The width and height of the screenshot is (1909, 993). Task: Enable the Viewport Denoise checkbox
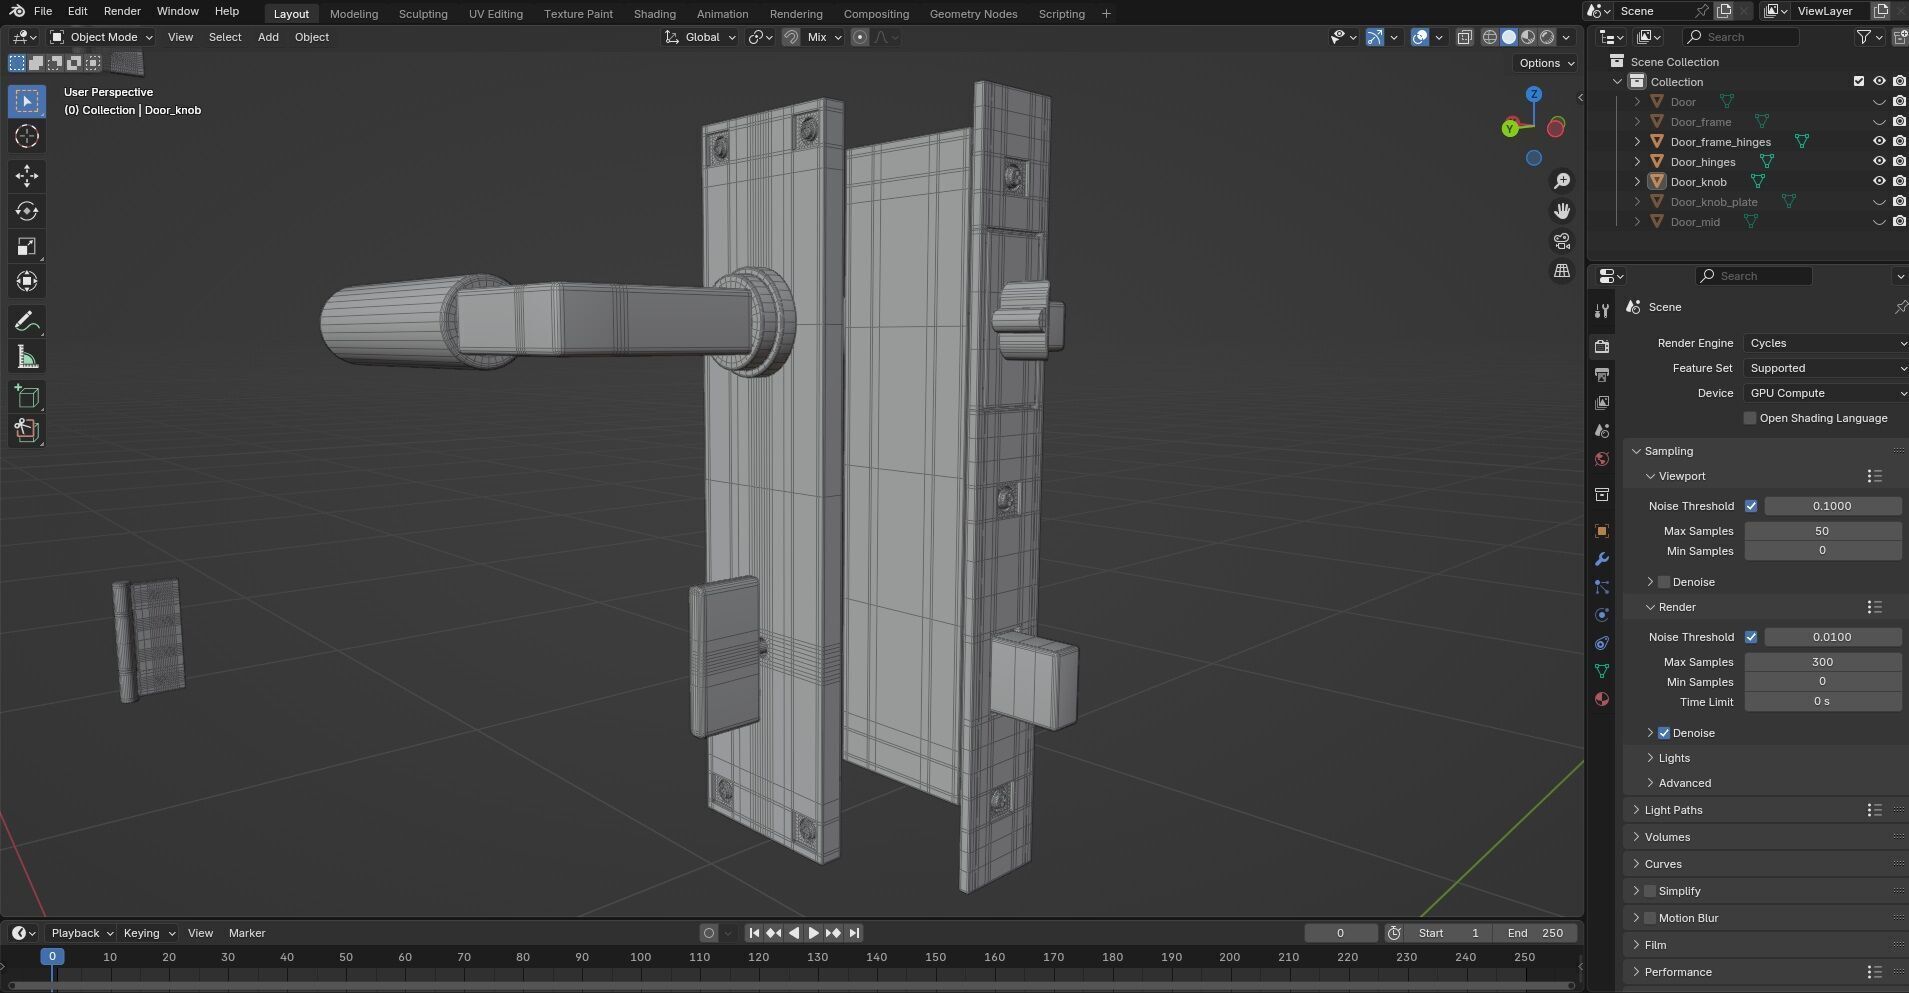click(x=1664, y=582)
